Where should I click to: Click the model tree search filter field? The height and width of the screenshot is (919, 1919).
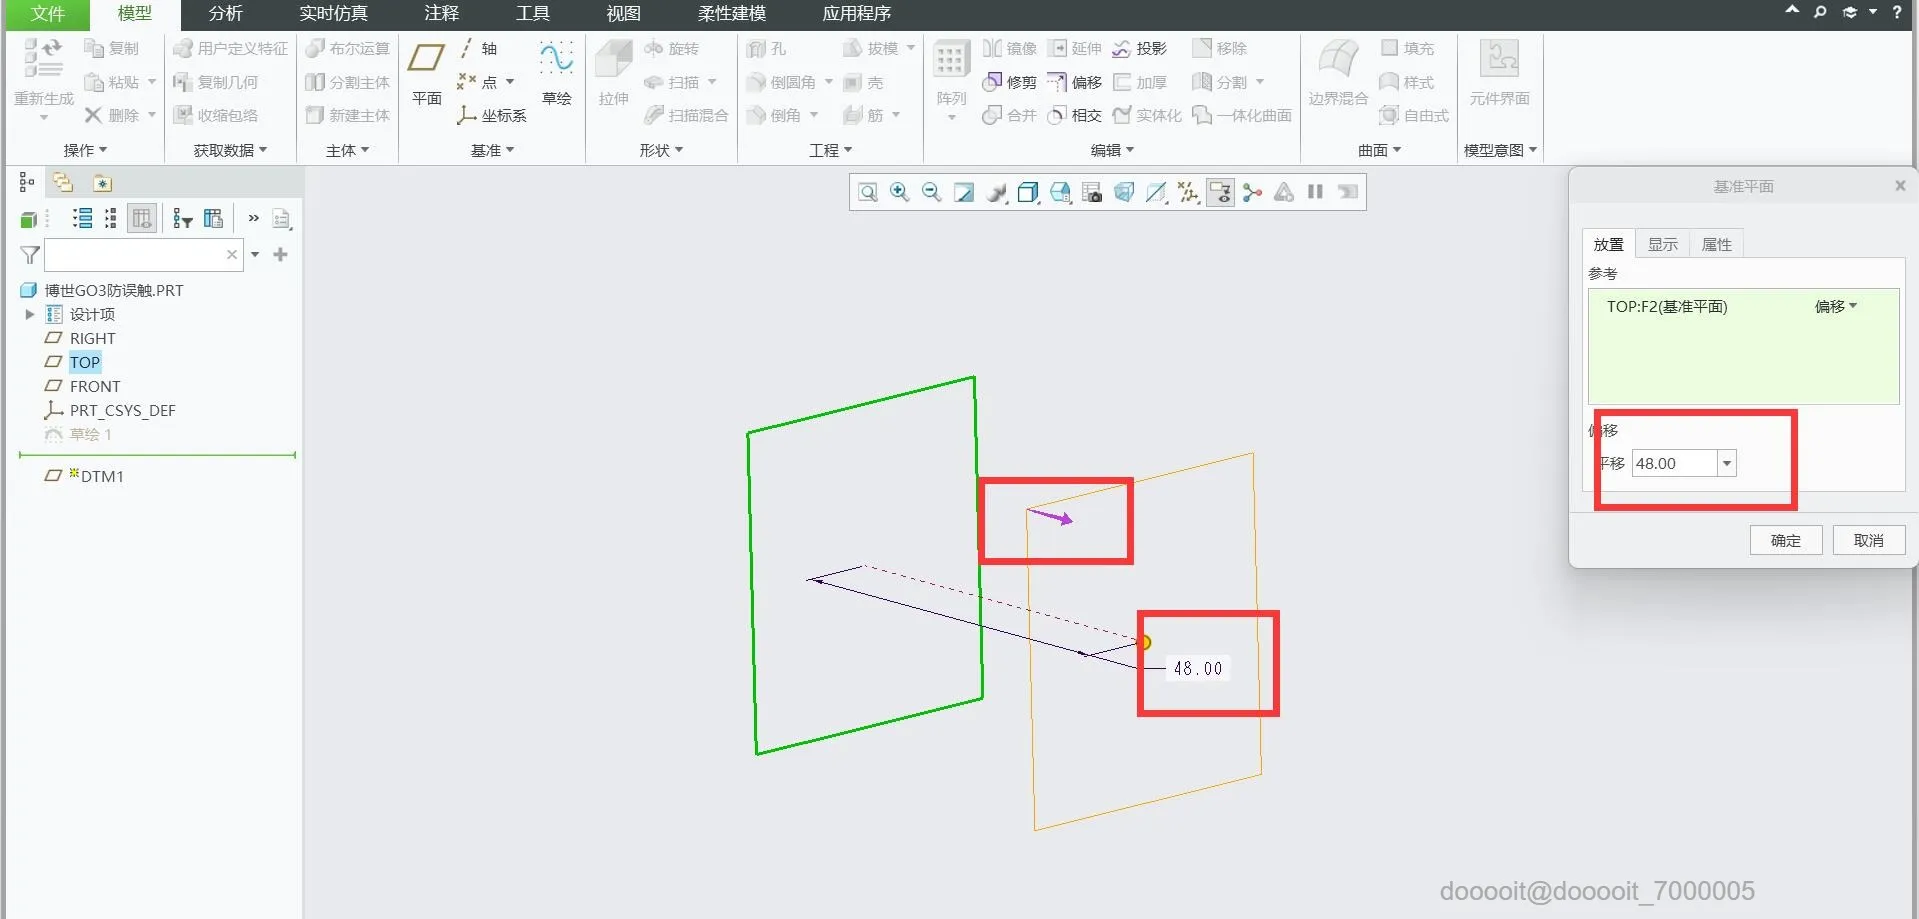[x=135, y=255]
